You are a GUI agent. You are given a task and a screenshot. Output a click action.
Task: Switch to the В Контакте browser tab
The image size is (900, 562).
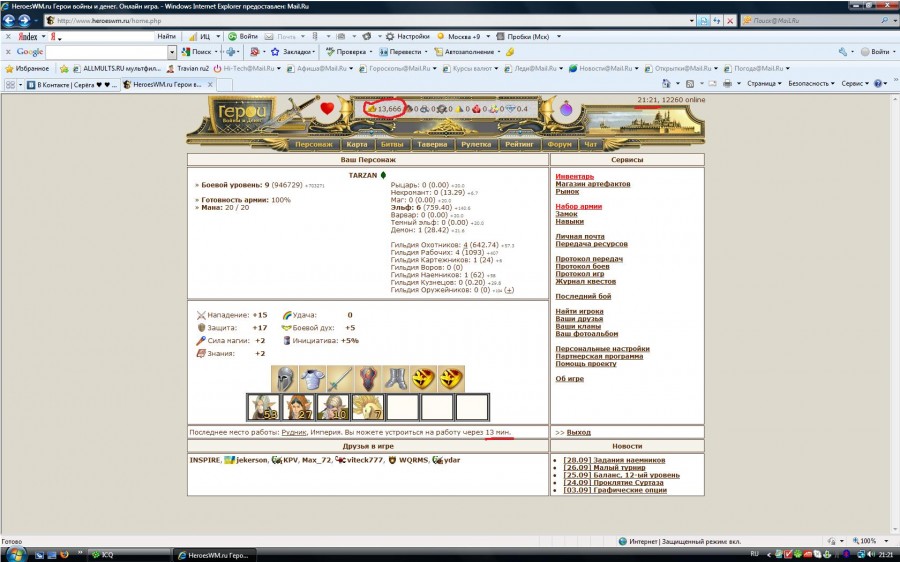click(x=72, y=84)
